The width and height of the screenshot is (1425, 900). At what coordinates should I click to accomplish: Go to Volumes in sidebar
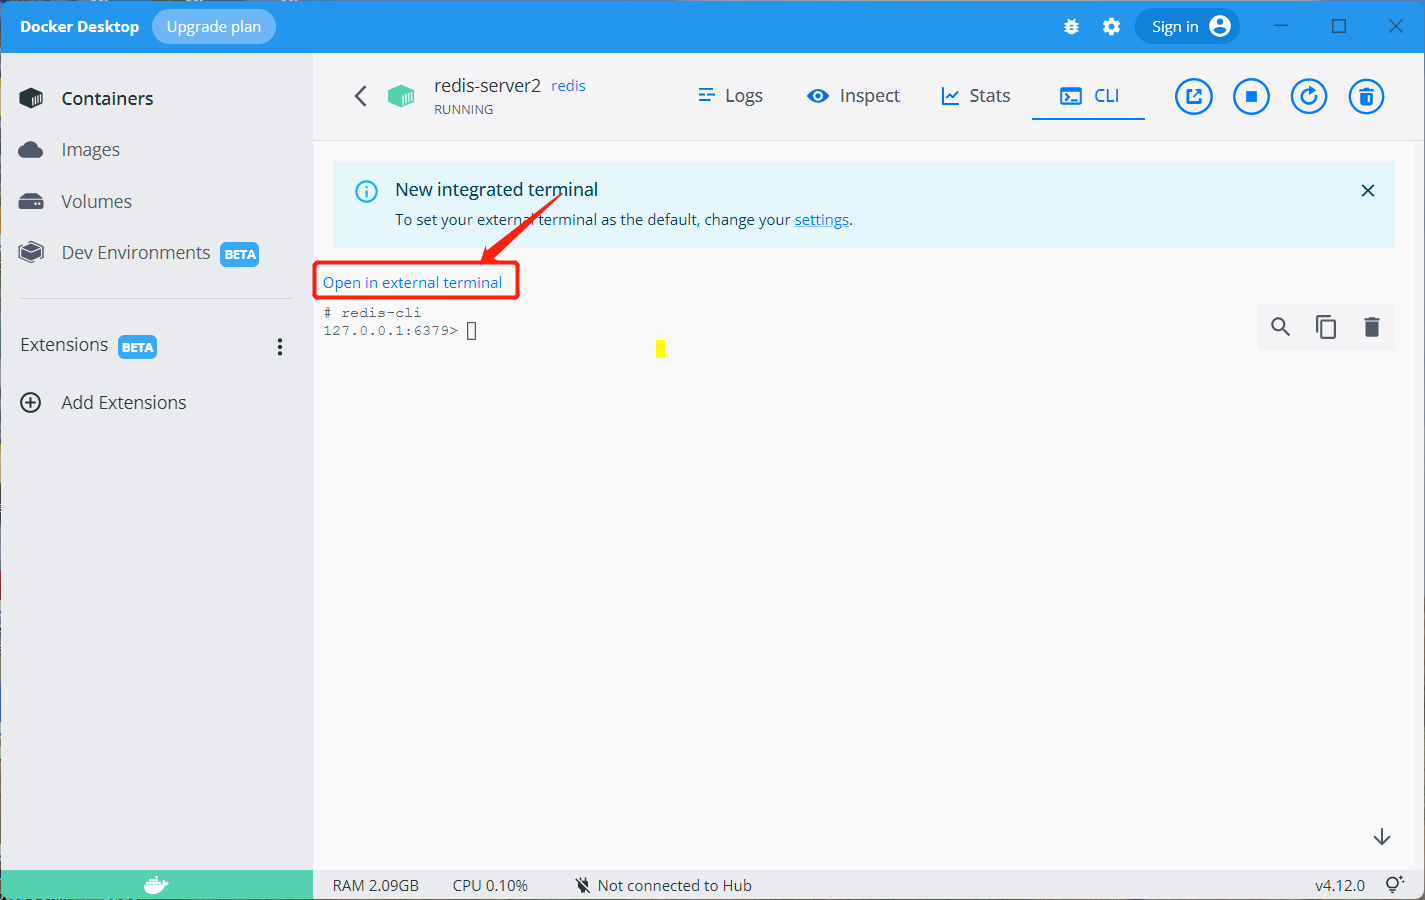pos(76,201)
